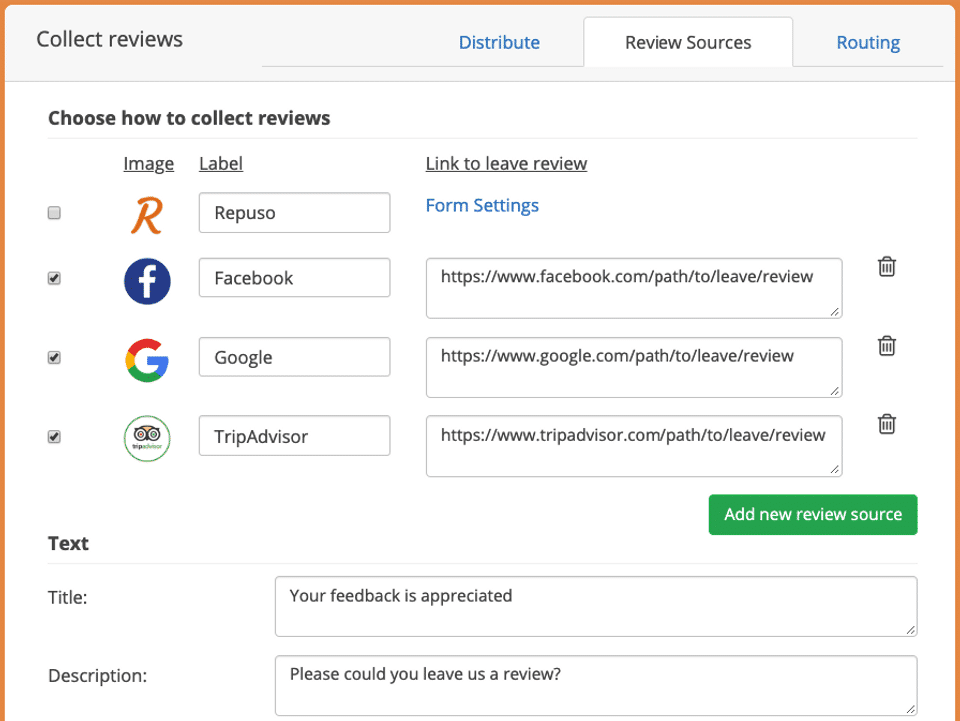Uncheck the Facebook review source
Screen dimensions: 960x721
click(55, 279)
